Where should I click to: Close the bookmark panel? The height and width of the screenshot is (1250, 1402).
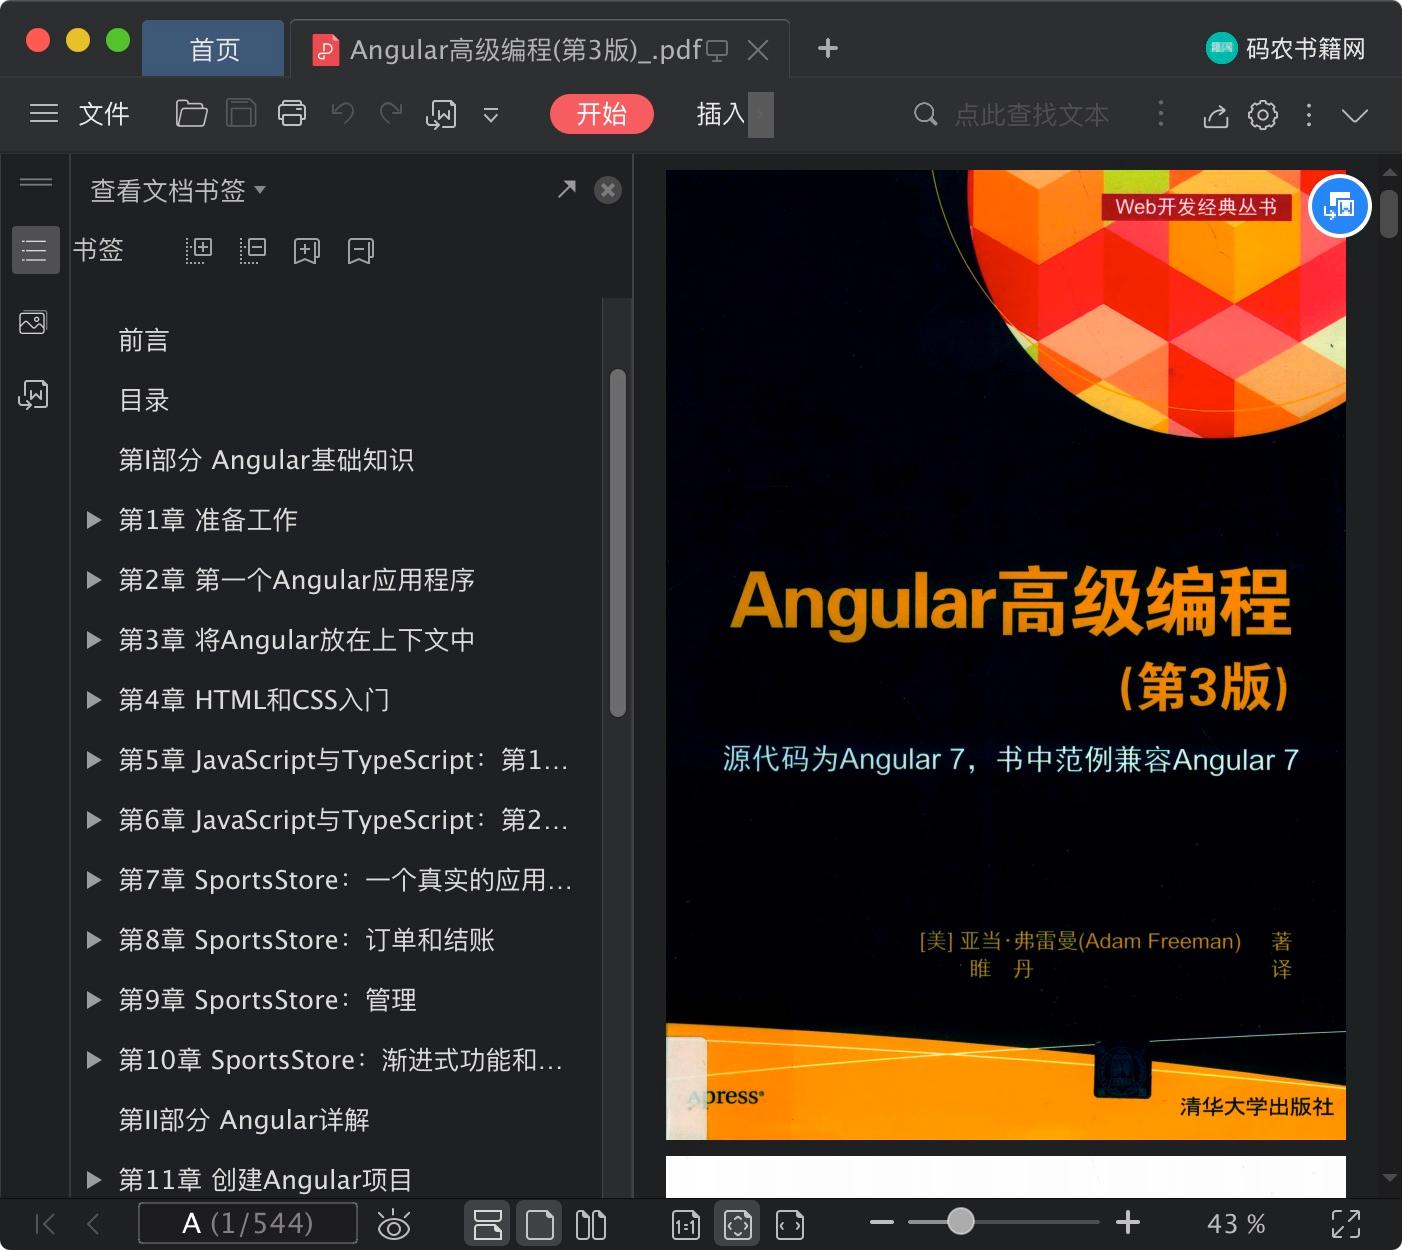pos(608,190)
